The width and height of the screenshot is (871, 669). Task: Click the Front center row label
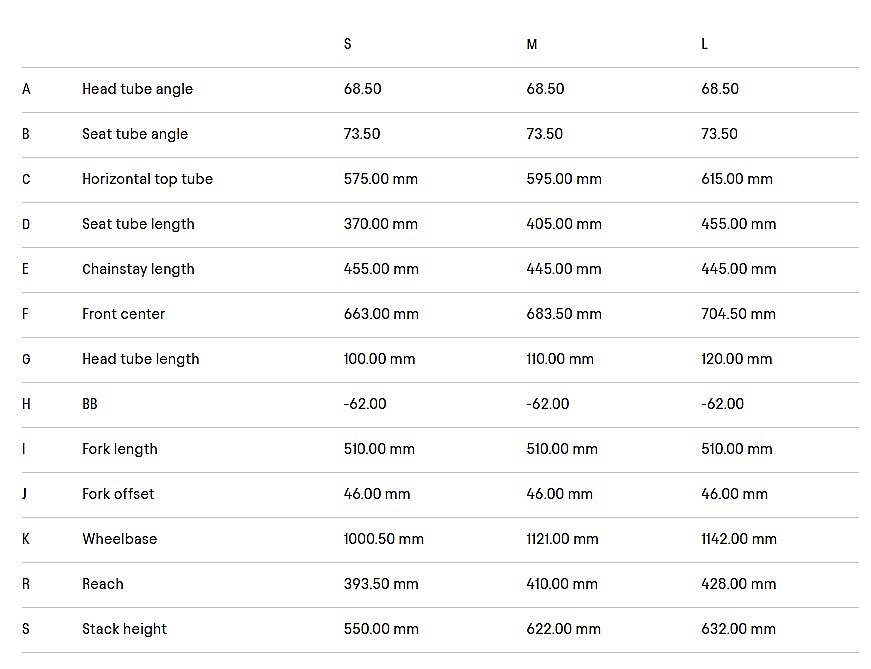click(x=123, y=314)
